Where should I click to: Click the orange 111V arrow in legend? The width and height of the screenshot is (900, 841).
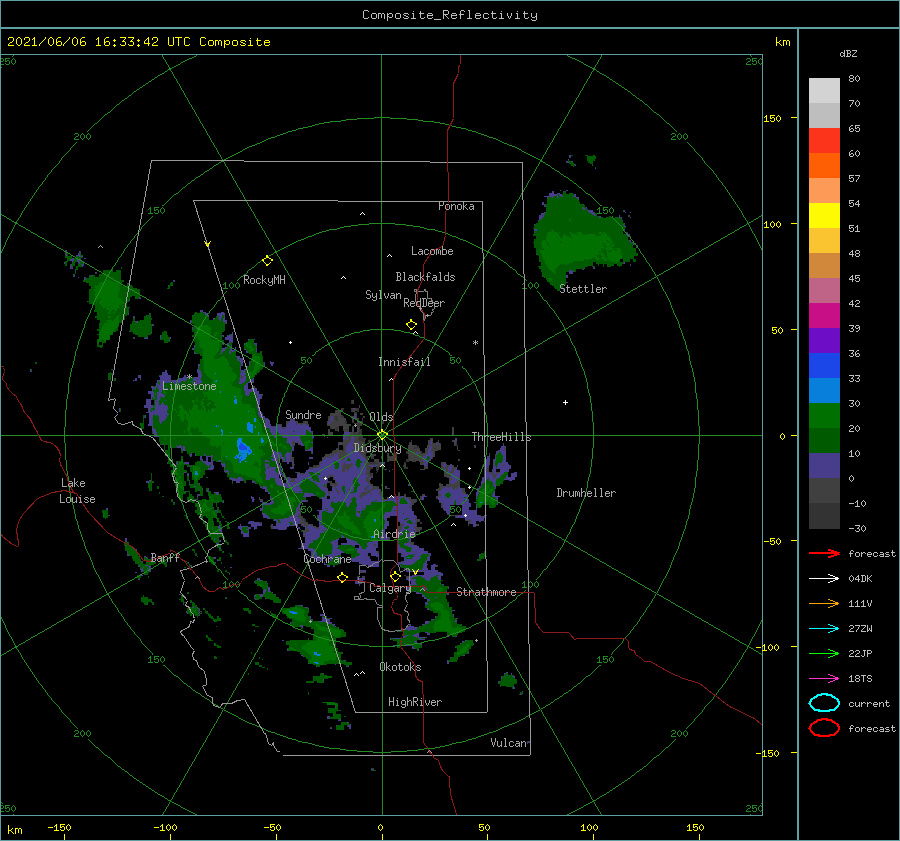click(x=824, y=603)
